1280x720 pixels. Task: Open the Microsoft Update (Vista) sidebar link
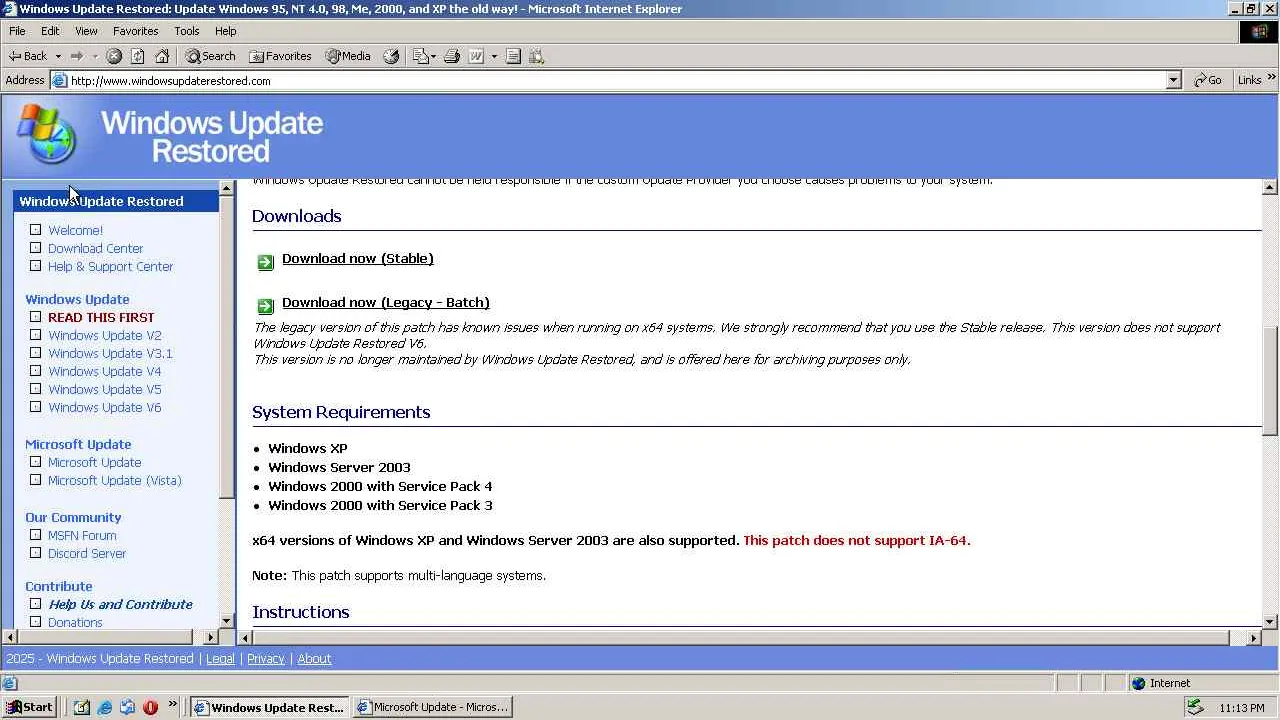(115, 480)
